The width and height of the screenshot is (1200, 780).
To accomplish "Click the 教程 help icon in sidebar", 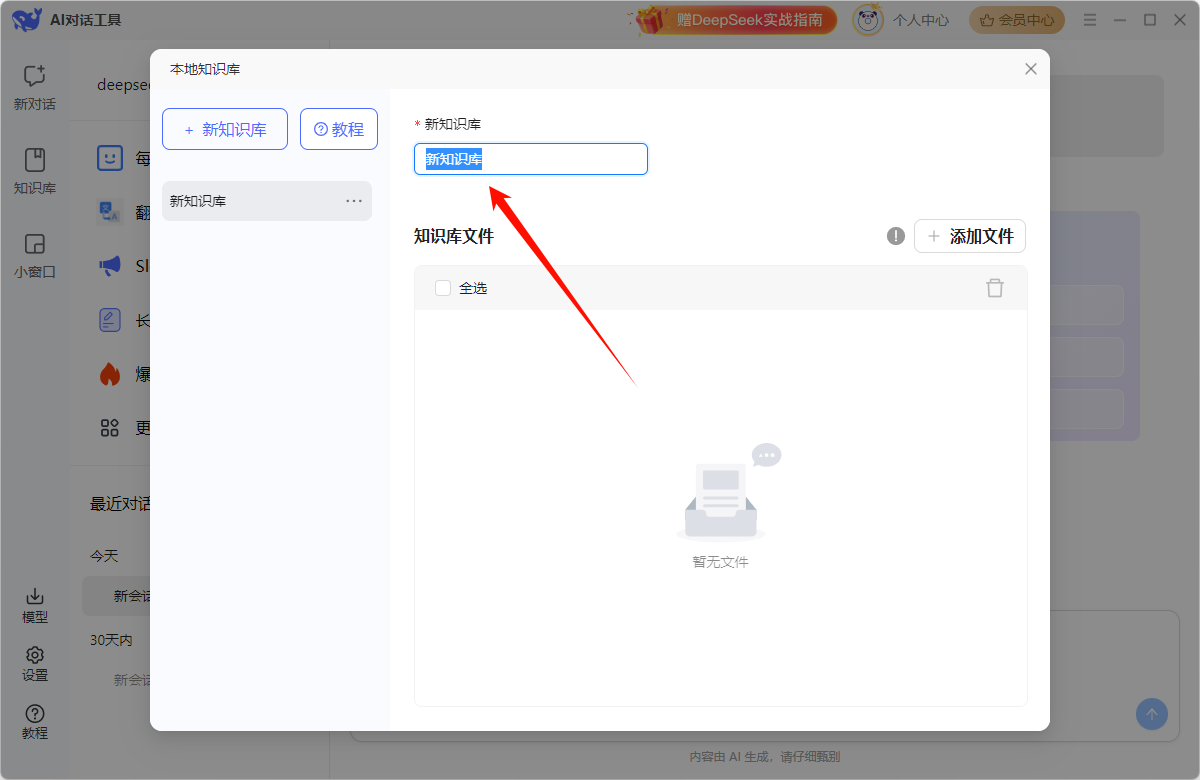I will pos(35,714).
